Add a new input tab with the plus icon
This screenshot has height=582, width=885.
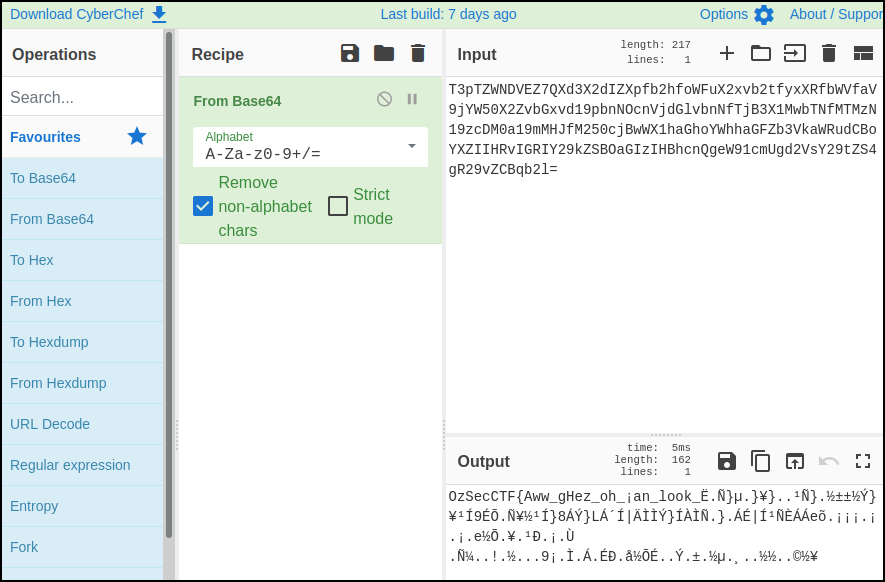click(x=727, y=54)
